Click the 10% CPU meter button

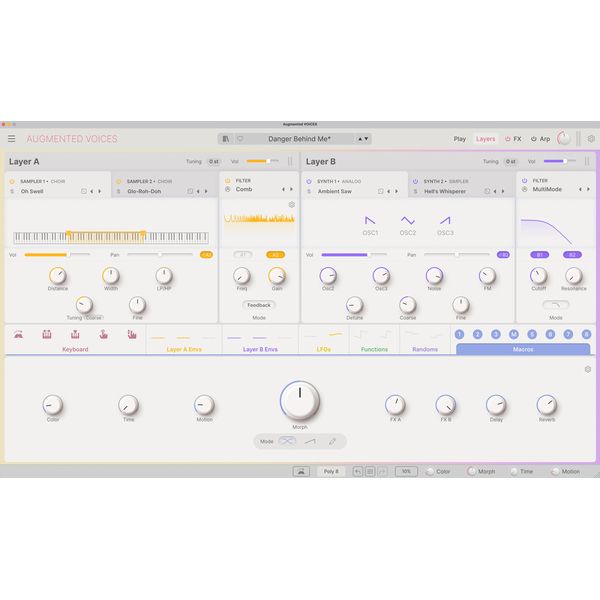click(406, 471)
